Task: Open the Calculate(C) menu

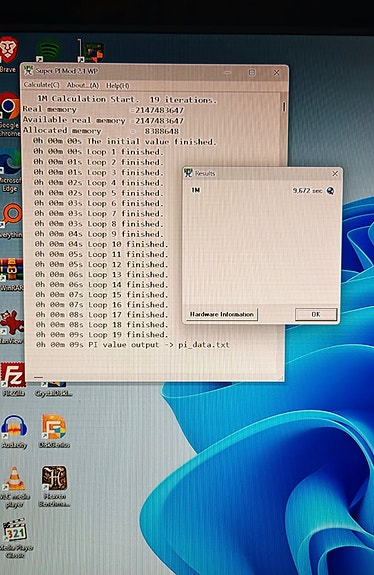Action: (x=41, y=85)
